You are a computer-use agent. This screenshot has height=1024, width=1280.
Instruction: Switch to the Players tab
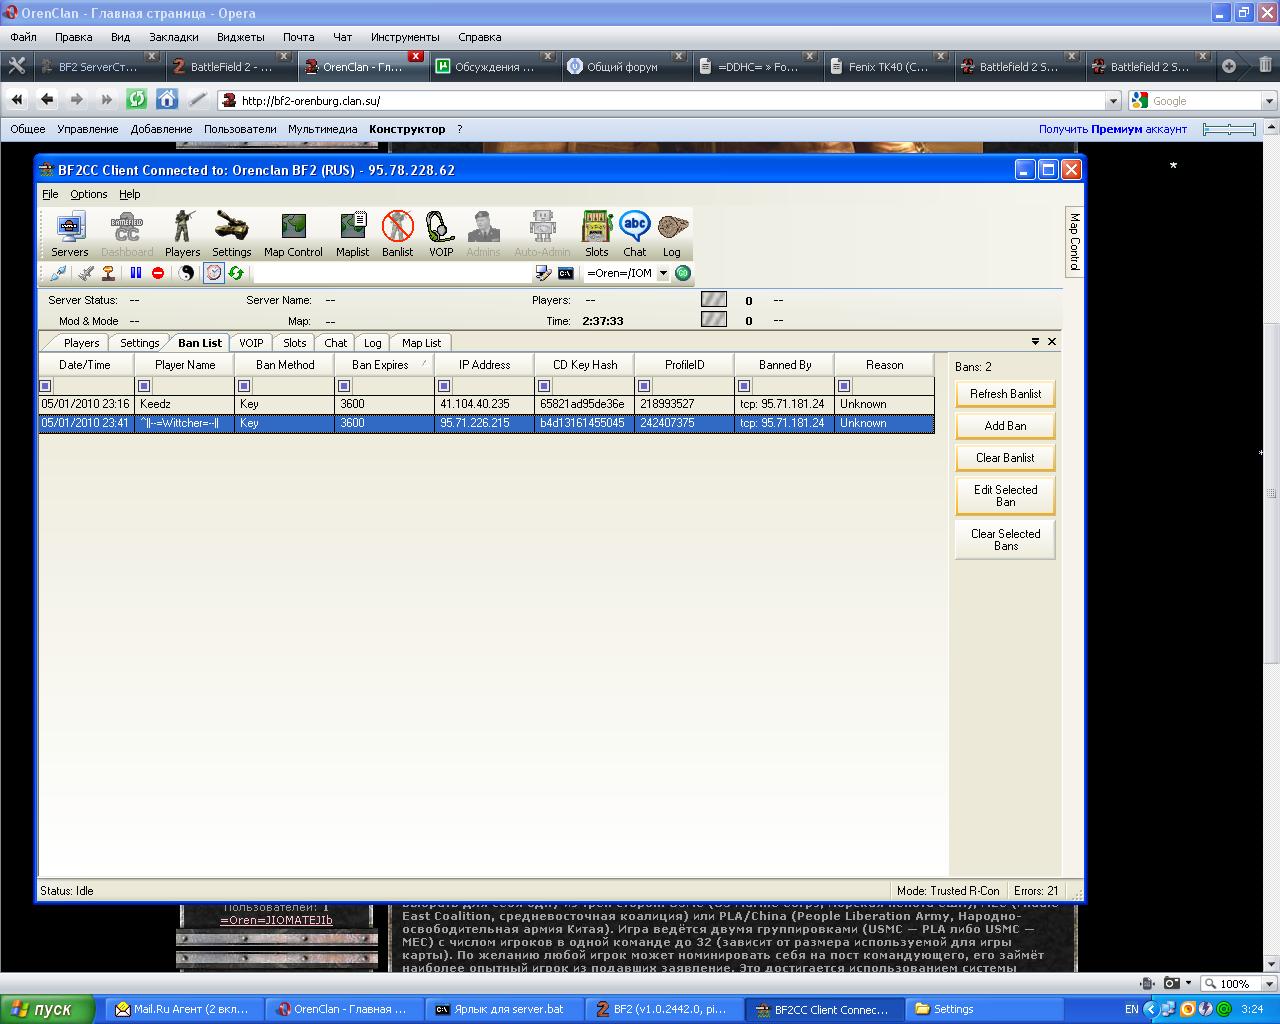(x=81, y=343)
